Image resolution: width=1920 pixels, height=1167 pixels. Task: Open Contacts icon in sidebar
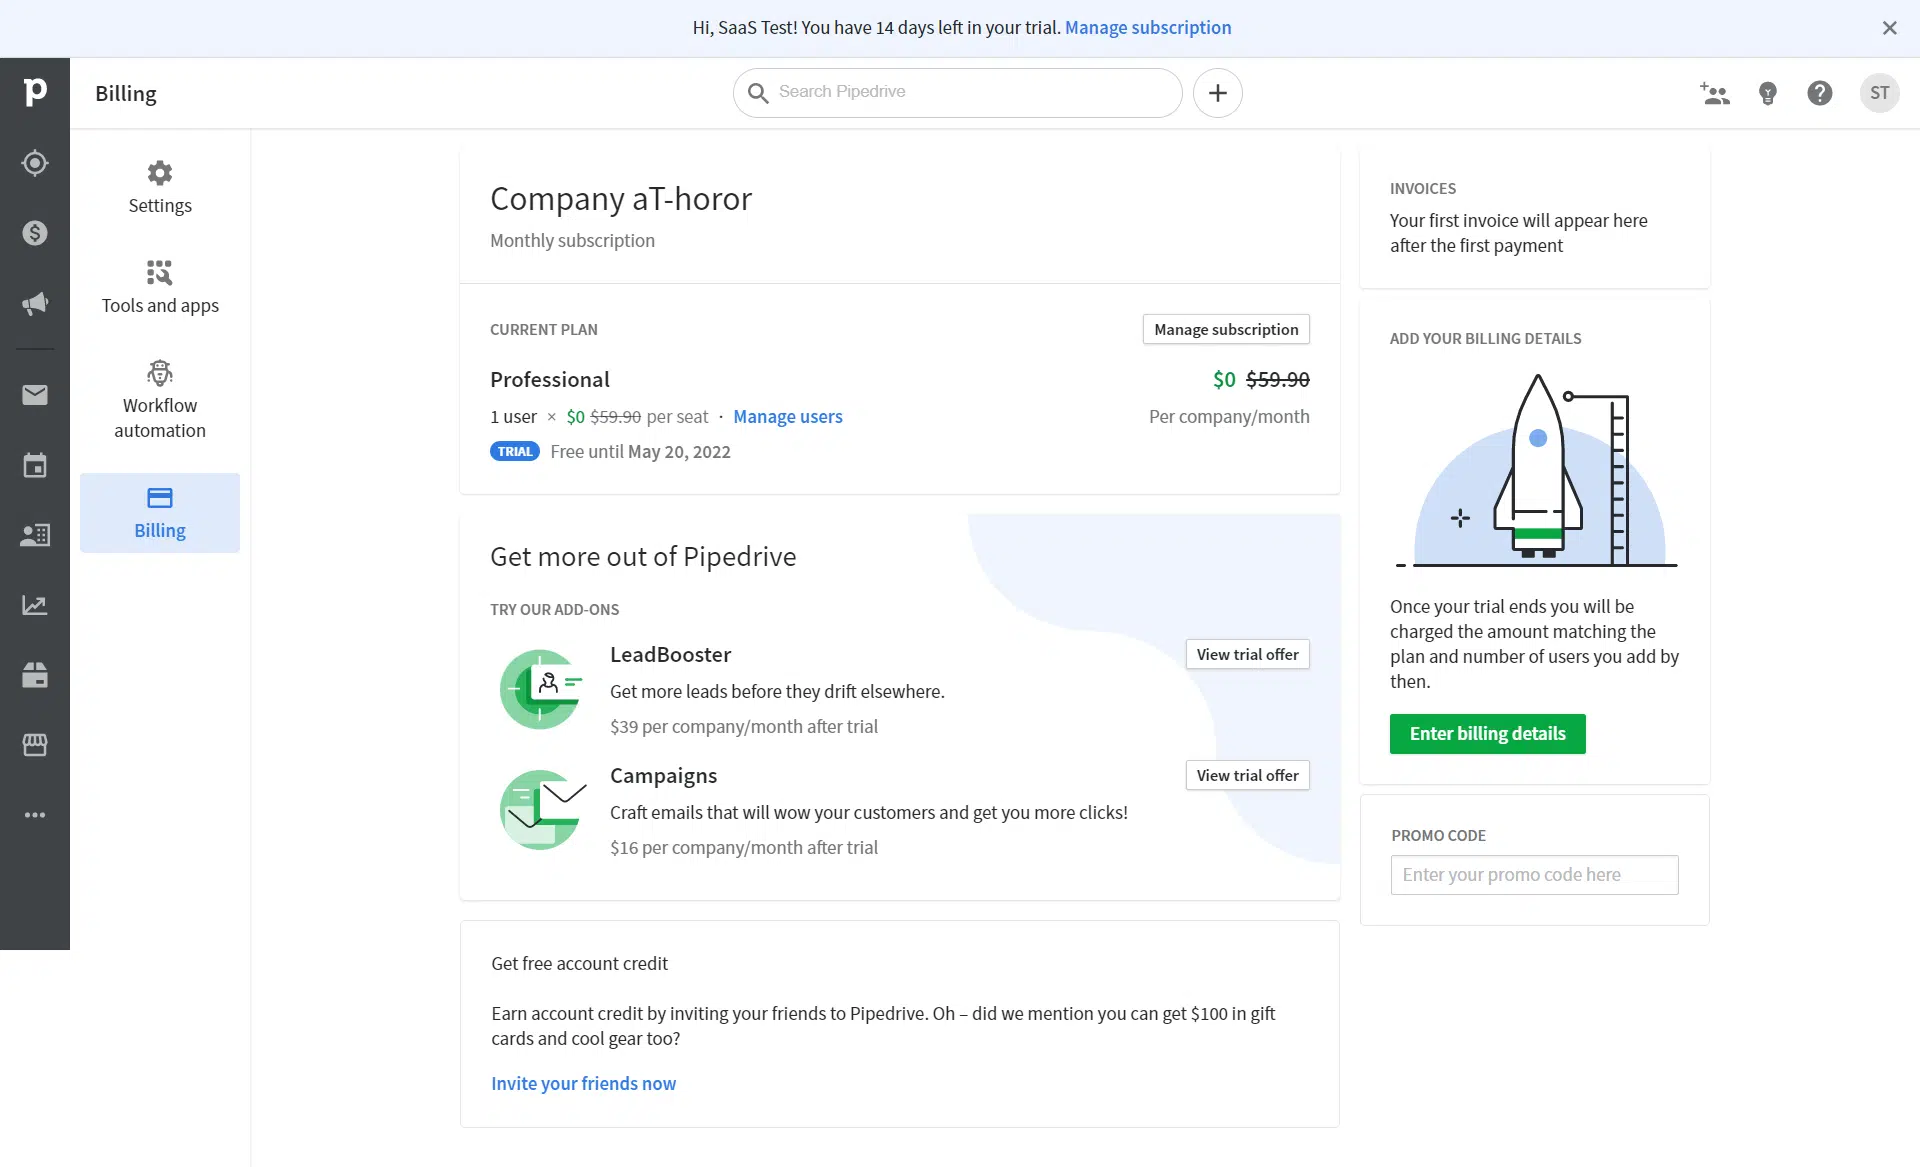tap(35, 535)
